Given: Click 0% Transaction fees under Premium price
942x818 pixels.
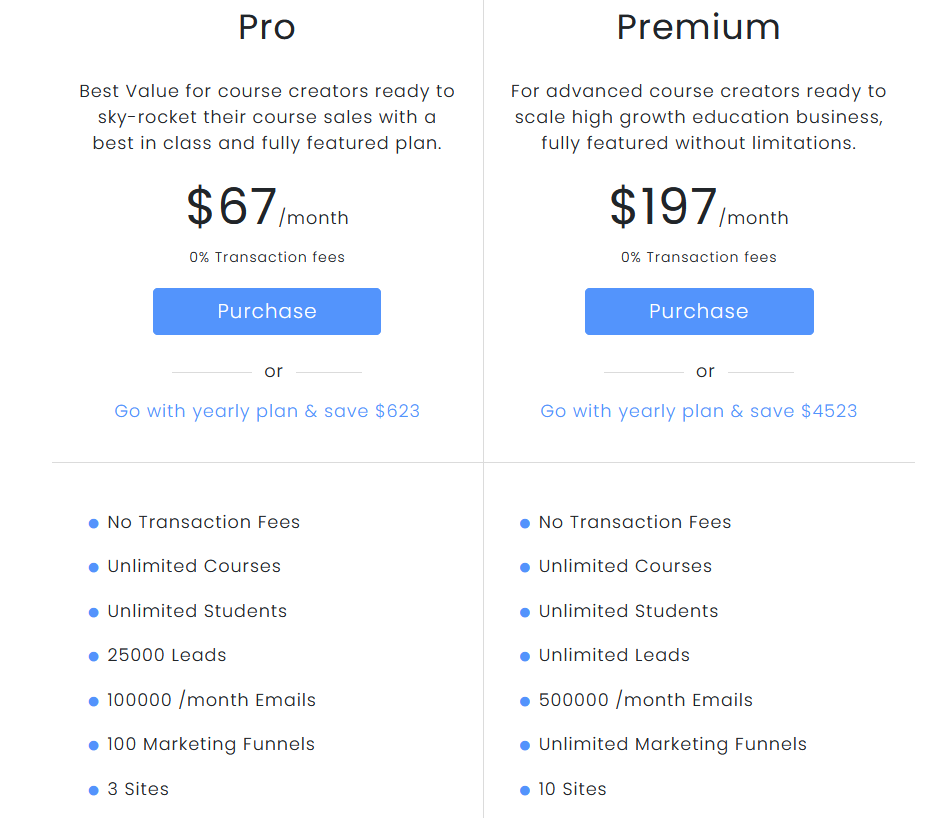Looking at the screenshot, I should [x=699, y=258].
